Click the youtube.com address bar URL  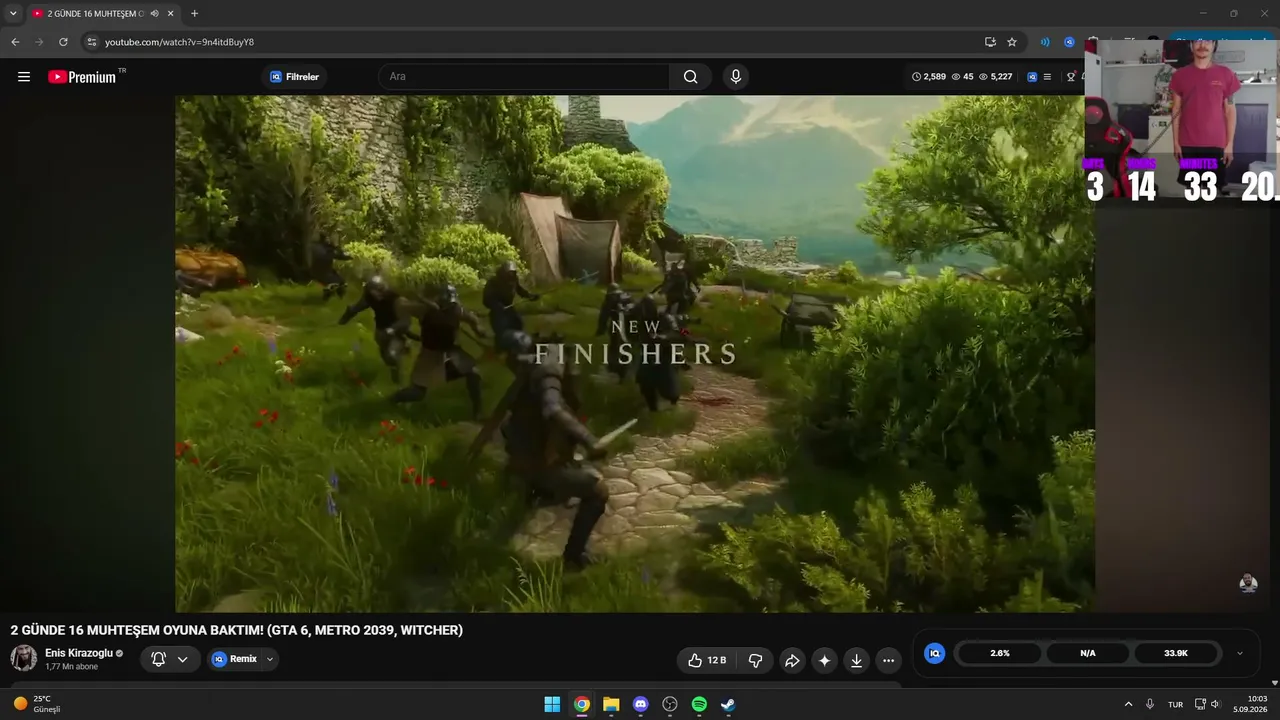click(x=180, y=42)
